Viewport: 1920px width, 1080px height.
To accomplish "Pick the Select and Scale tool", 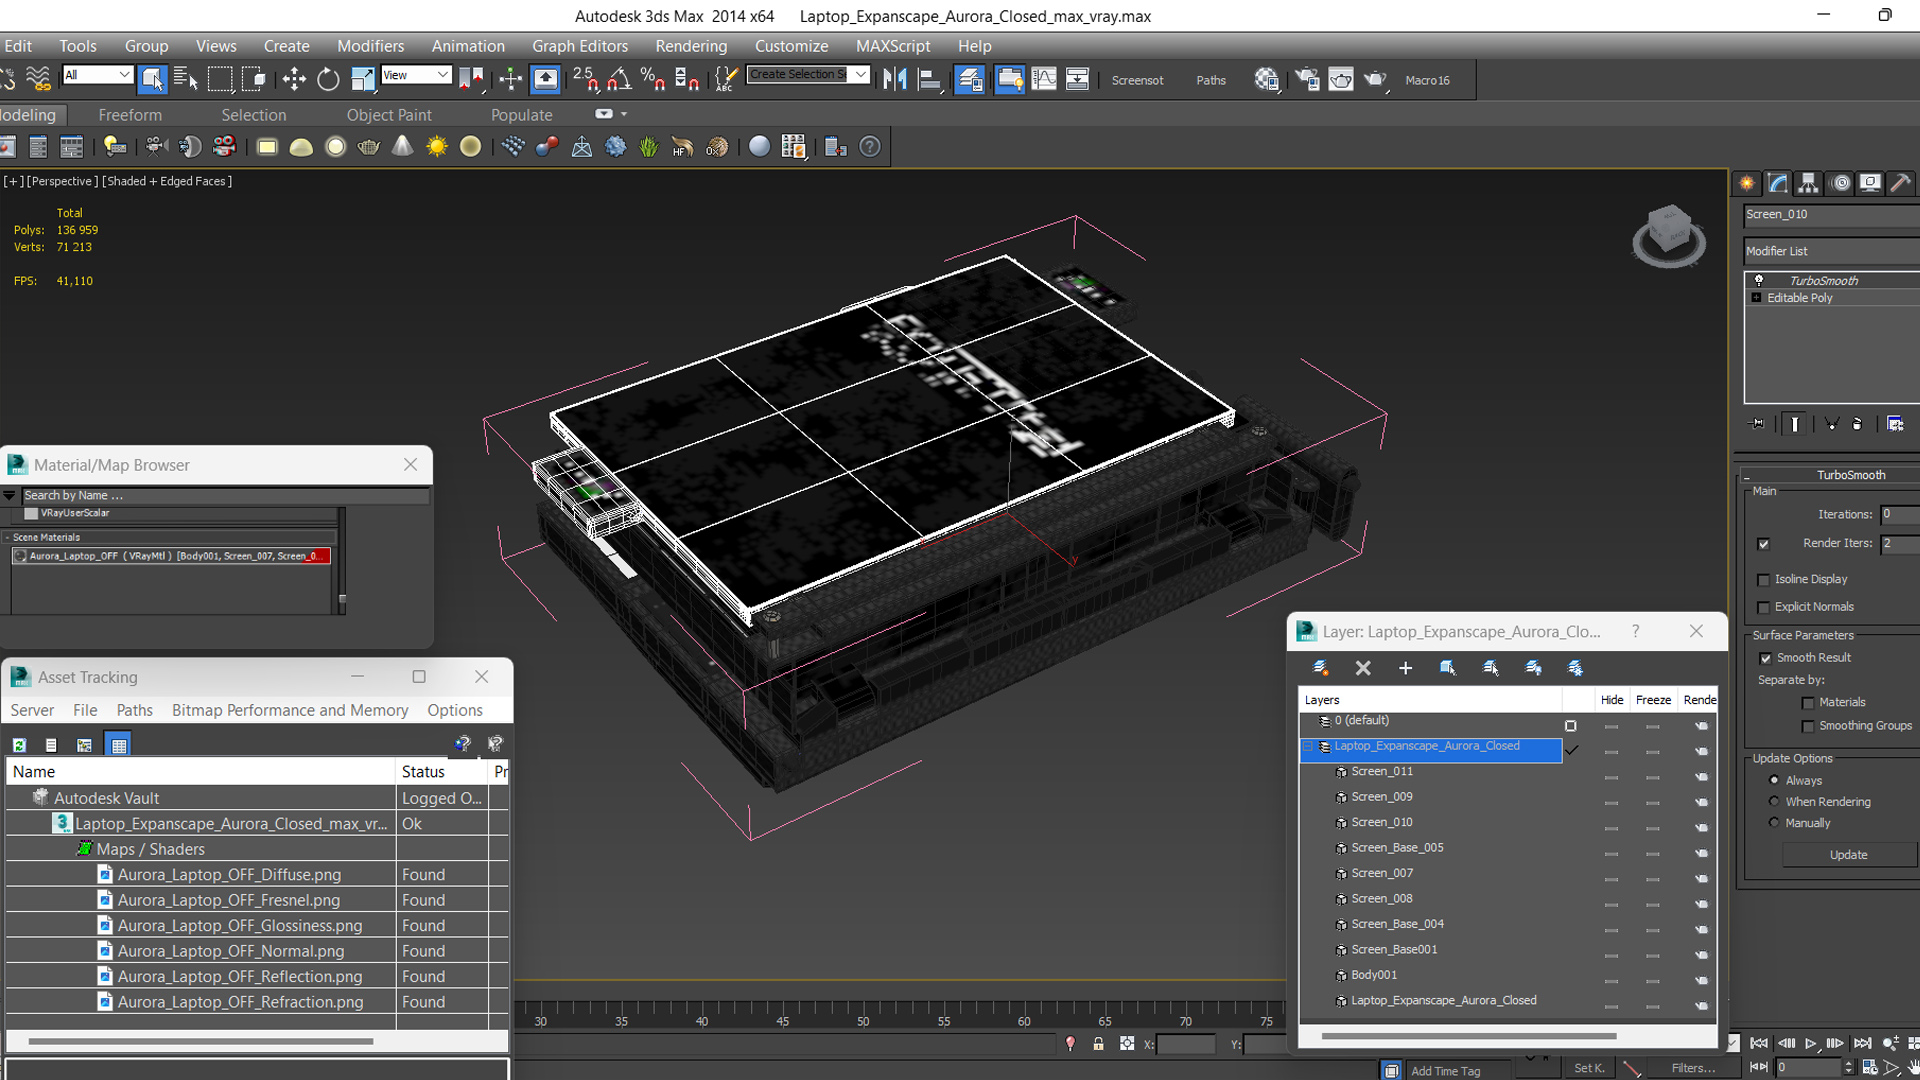I will (x=363, y=79).
